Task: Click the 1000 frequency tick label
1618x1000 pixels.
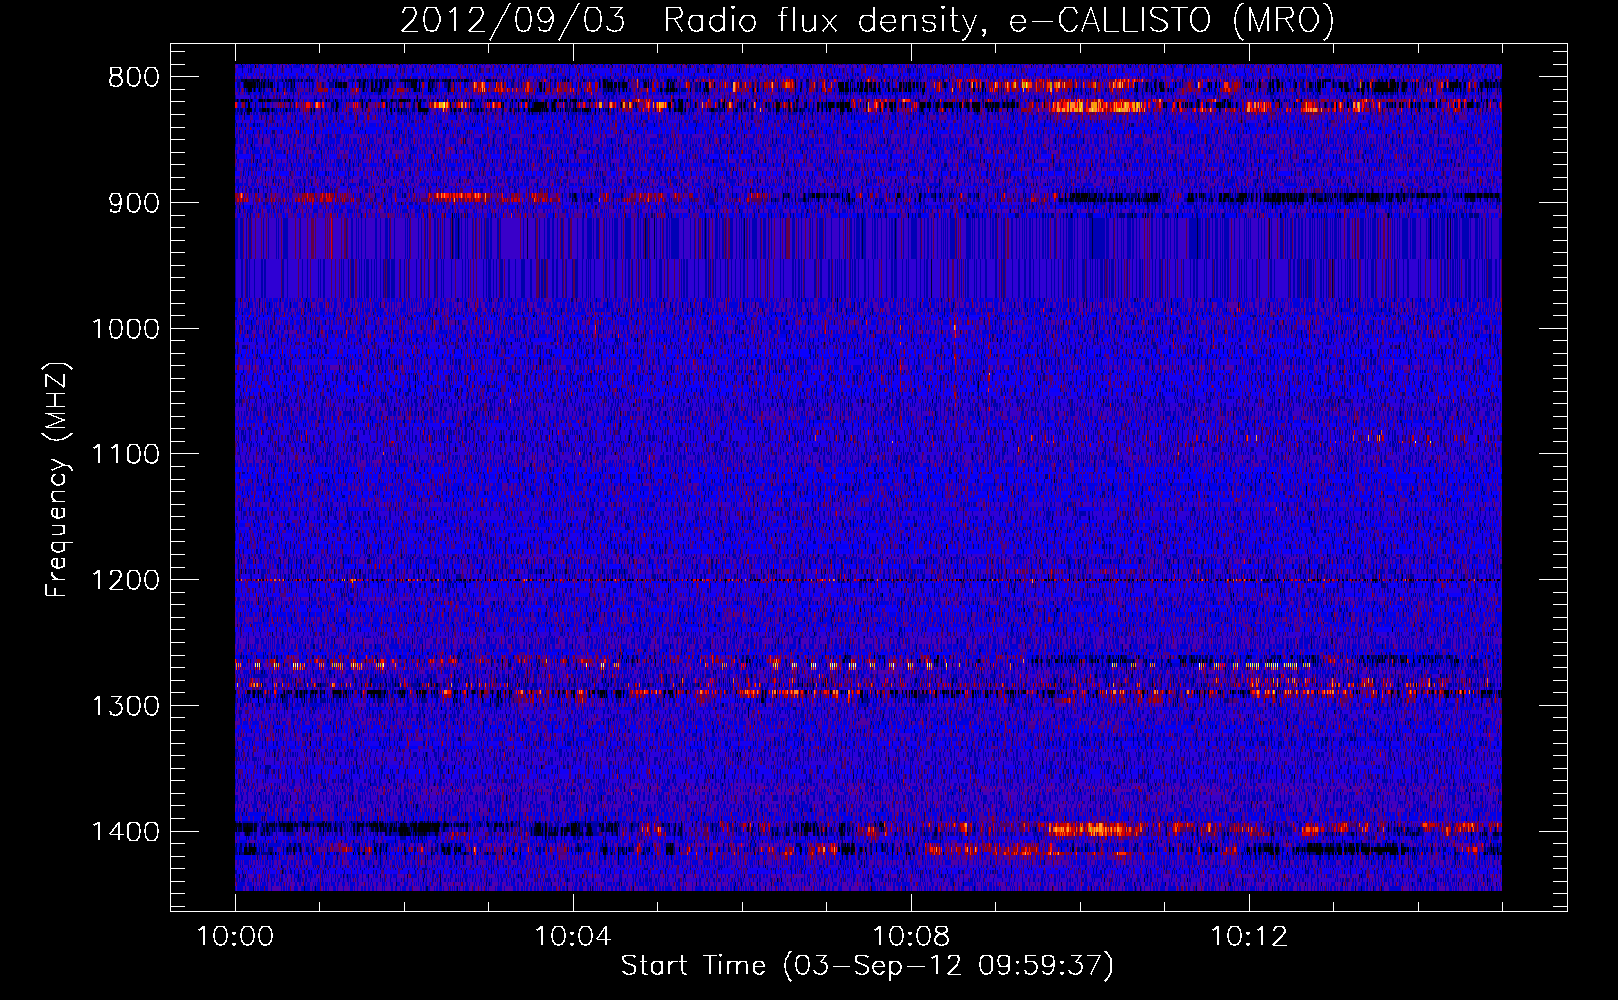Action: point(125,329)
